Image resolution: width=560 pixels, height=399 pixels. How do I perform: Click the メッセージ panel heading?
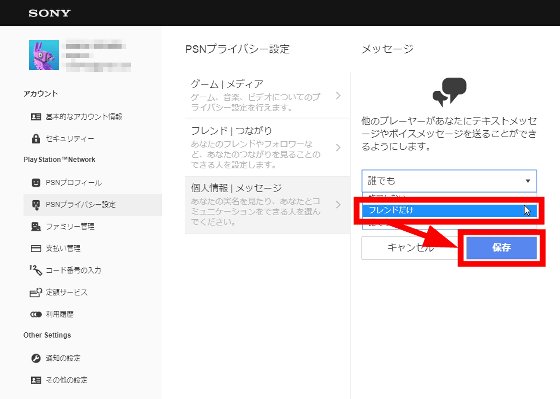tap(388, 49)
